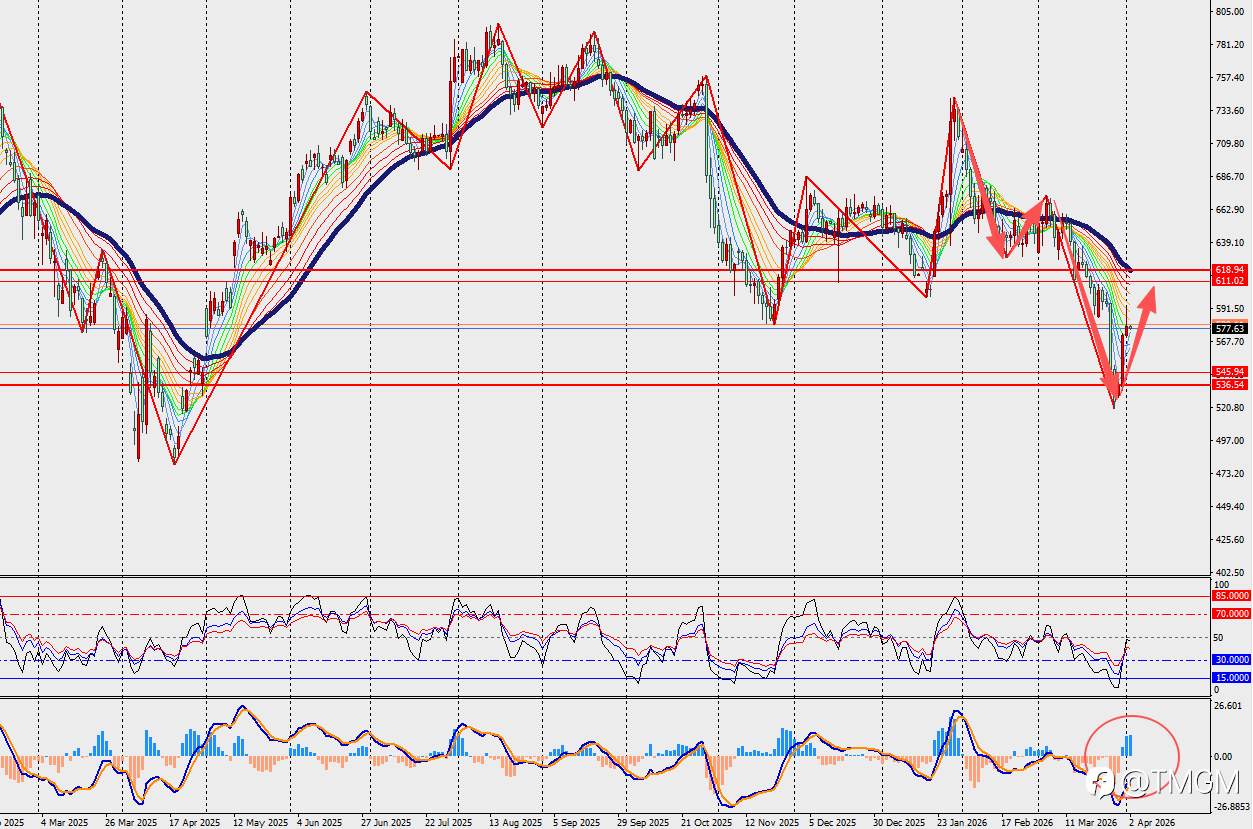
Task: Click the 520.80 price axis label
Action: pyautogui.click(x=1229, y=408)
